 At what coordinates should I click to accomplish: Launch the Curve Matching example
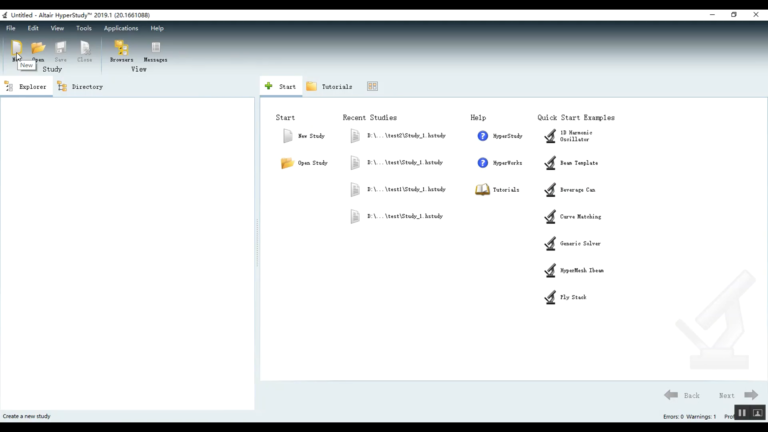[x=573, y=216]
